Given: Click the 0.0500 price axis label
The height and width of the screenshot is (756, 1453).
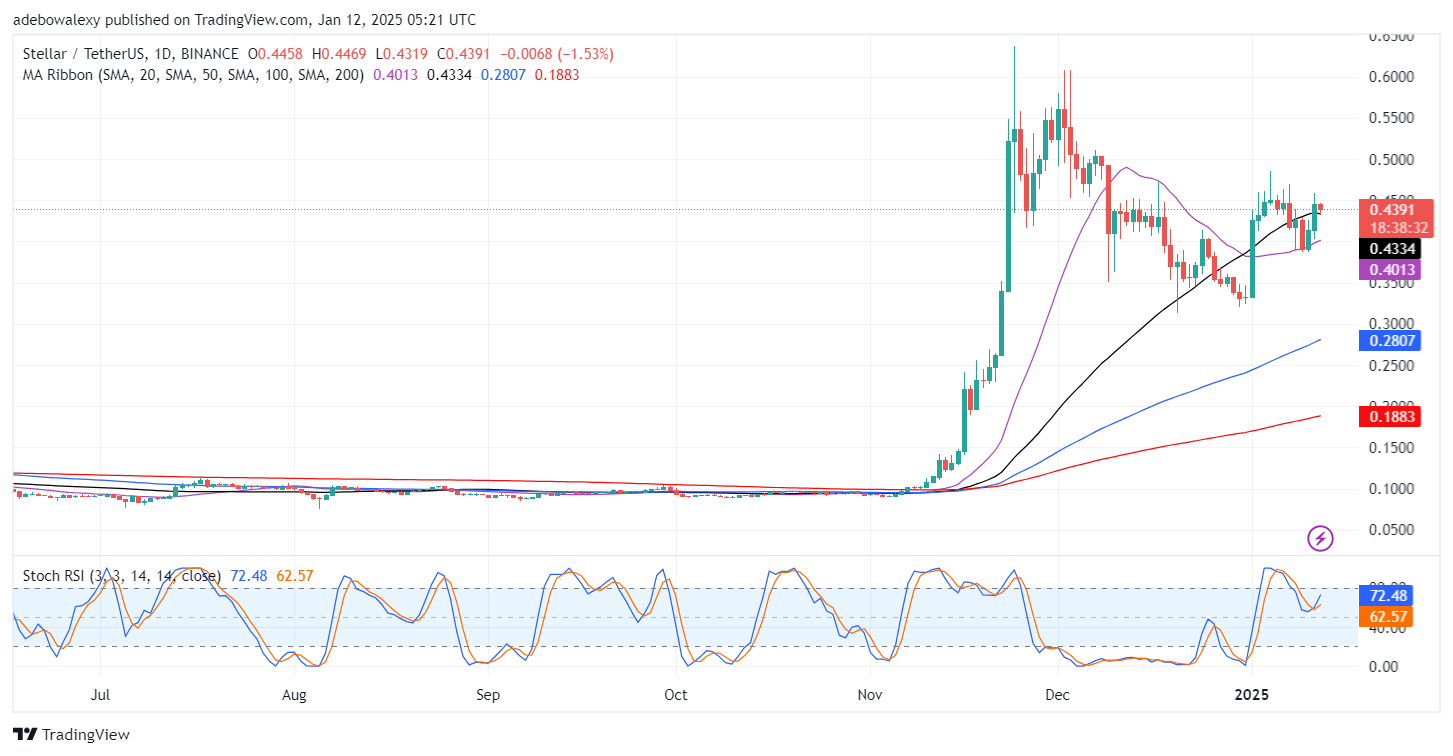Looking at the screenshot, I should coord(1390,530).
